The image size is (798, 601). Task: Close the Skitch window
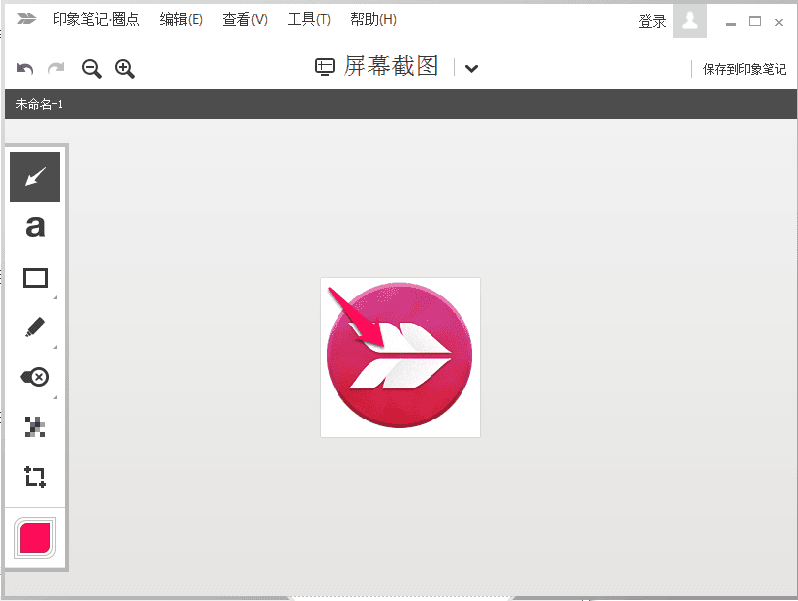[x=779, y=22]
